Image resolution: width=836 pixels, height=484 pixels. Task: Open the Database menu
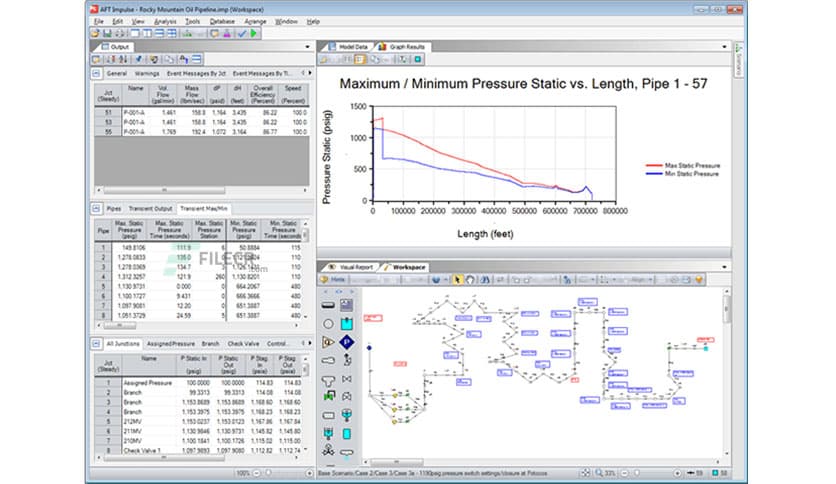click(x=222, y=21)
